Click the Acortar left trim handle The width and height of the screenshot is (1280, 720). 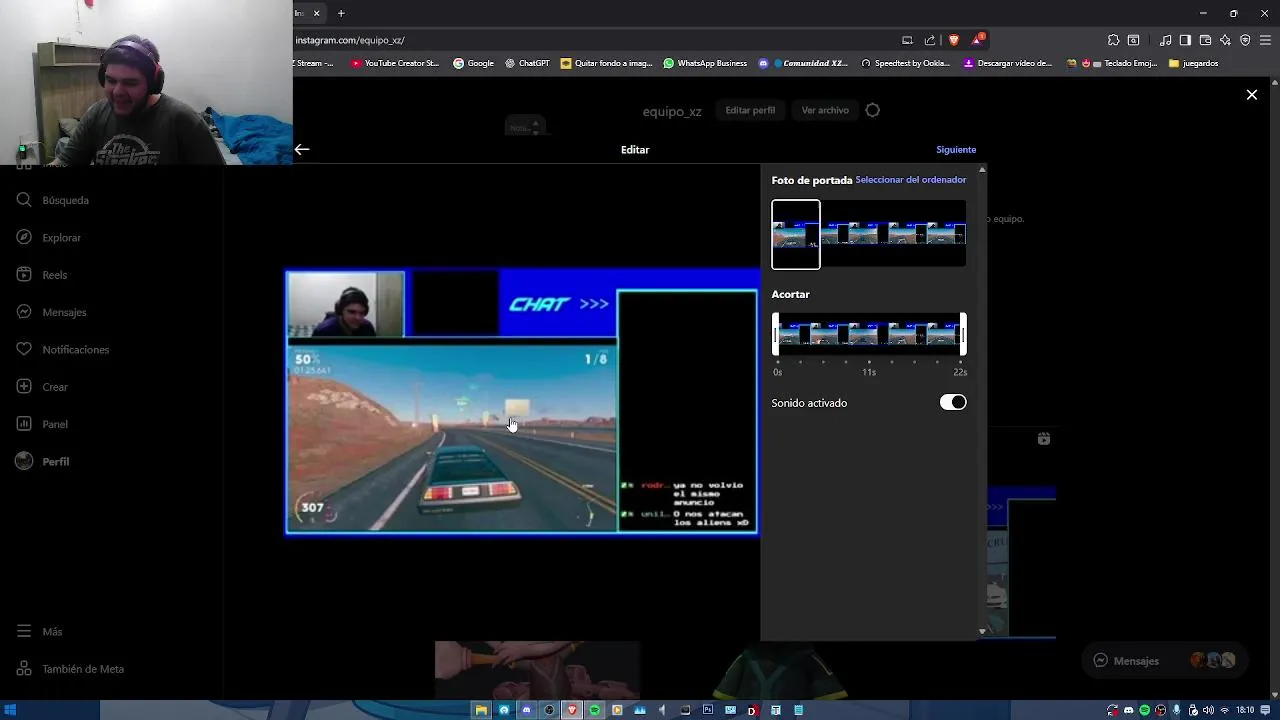point(775,334)
